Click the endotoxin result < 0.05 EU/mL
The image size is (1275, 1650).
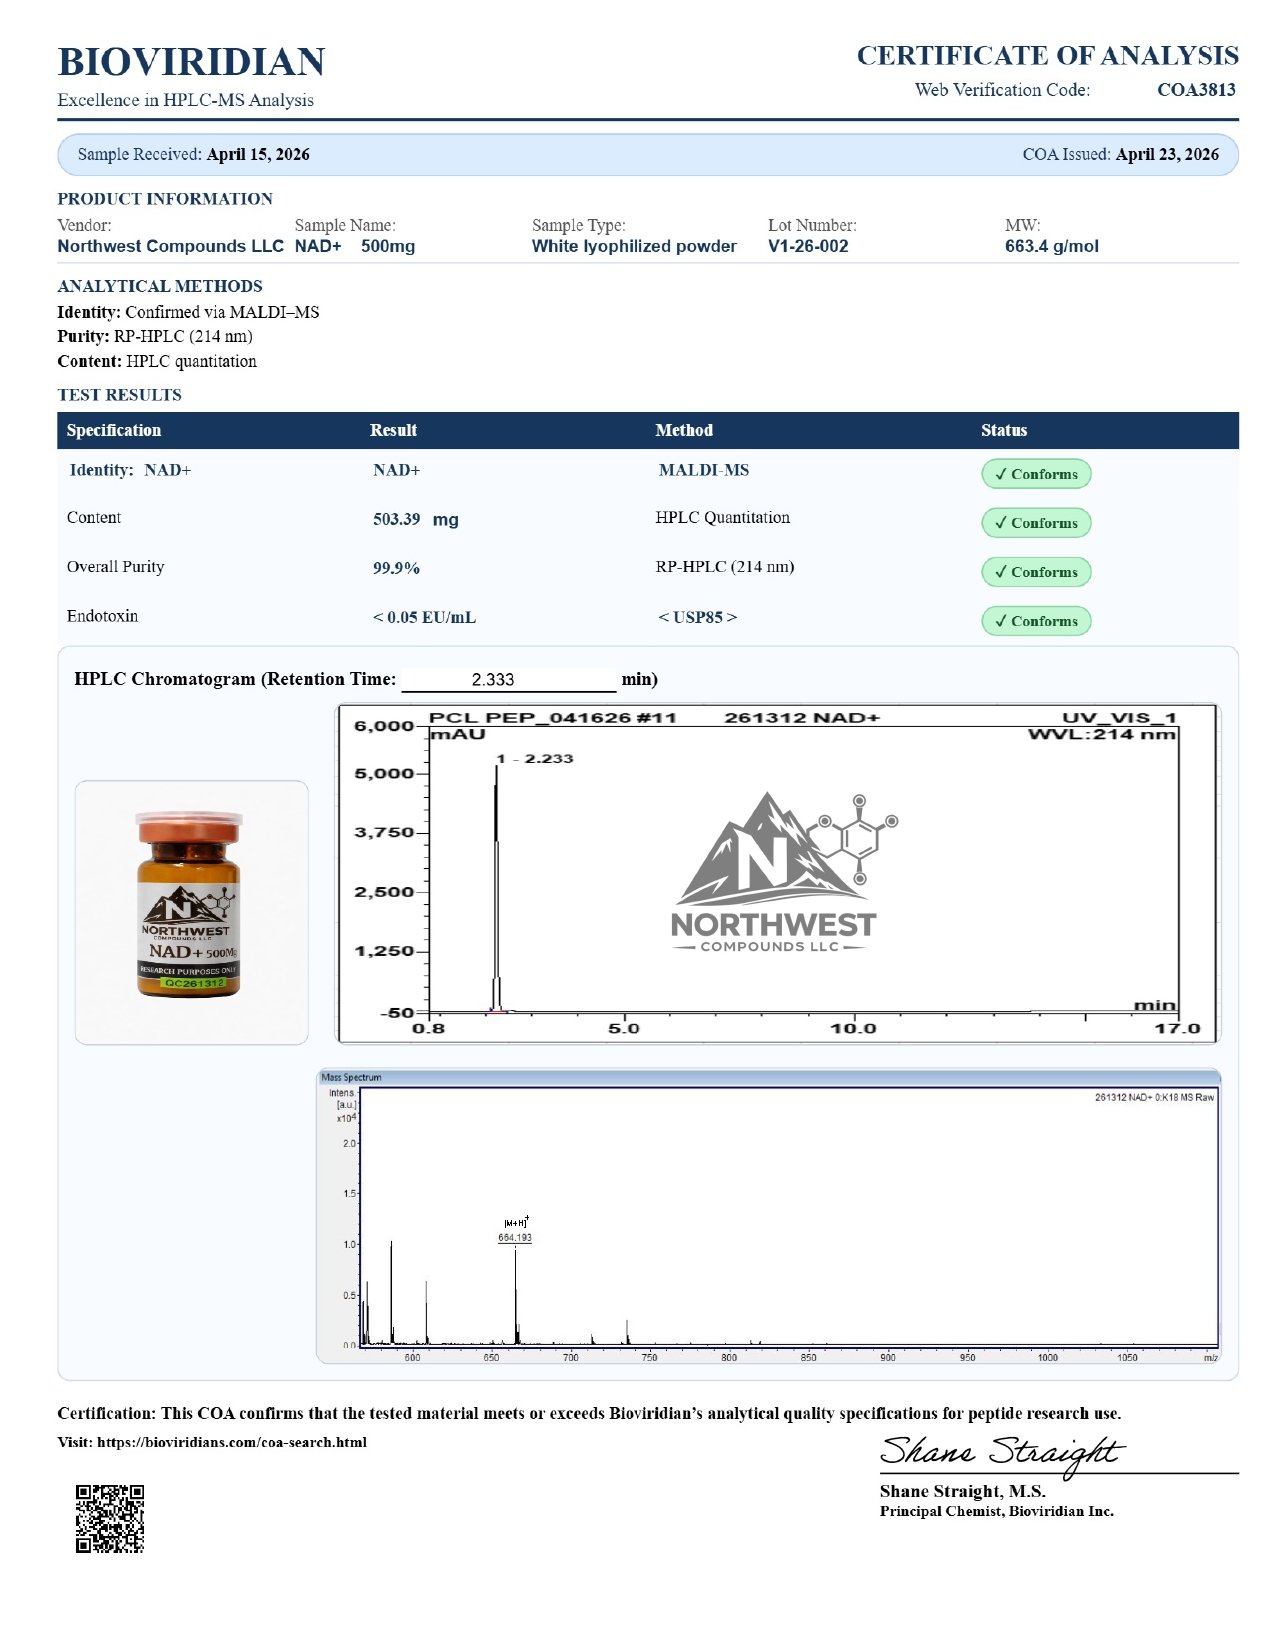(x=424, y=617)
